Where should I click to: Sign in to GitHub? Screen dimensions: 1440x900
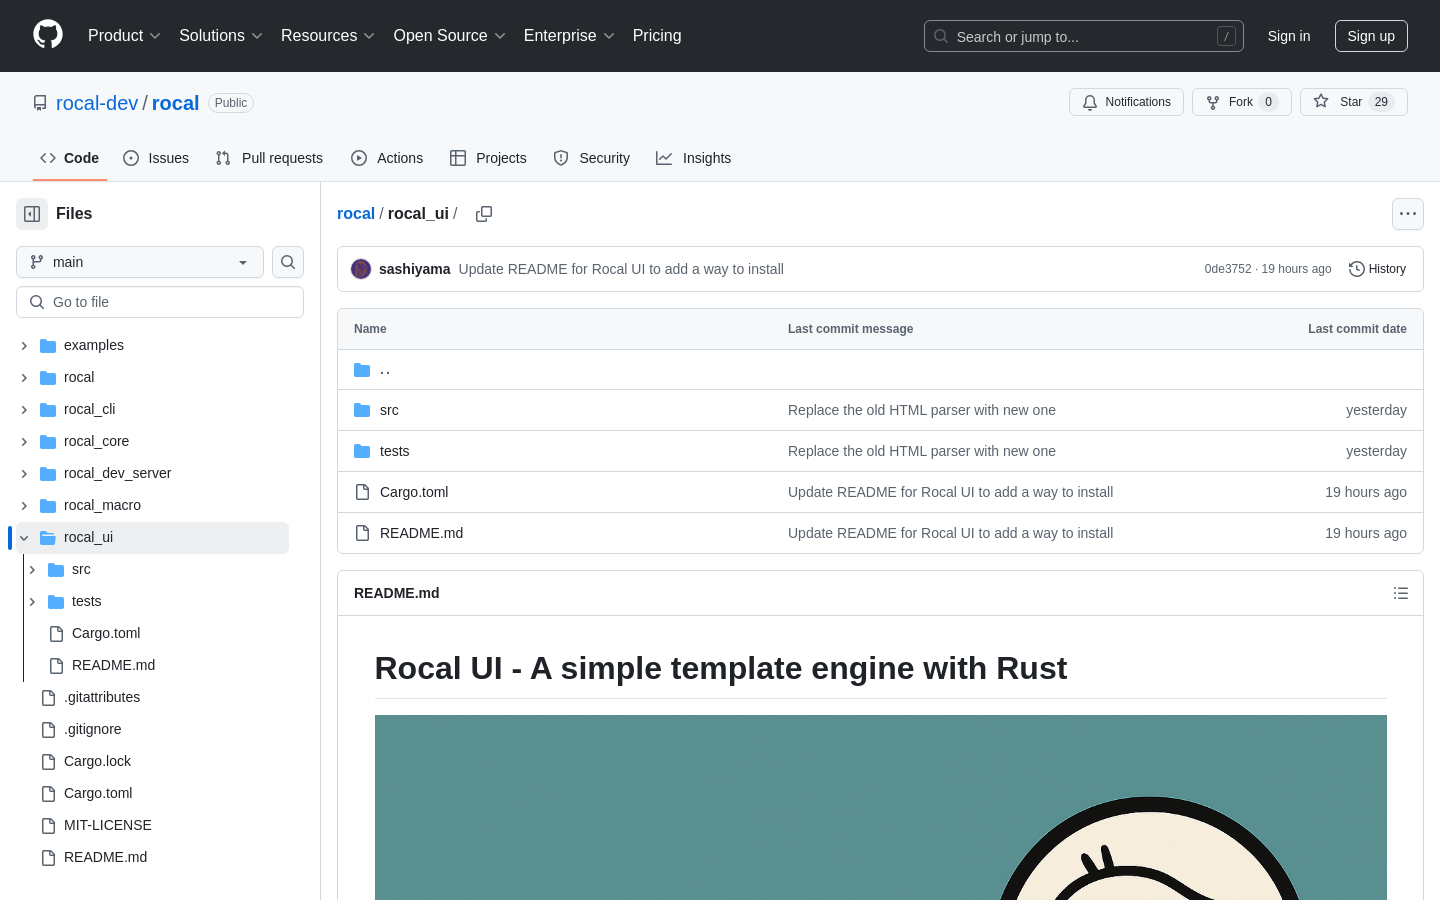click(x=1288, y=36)
